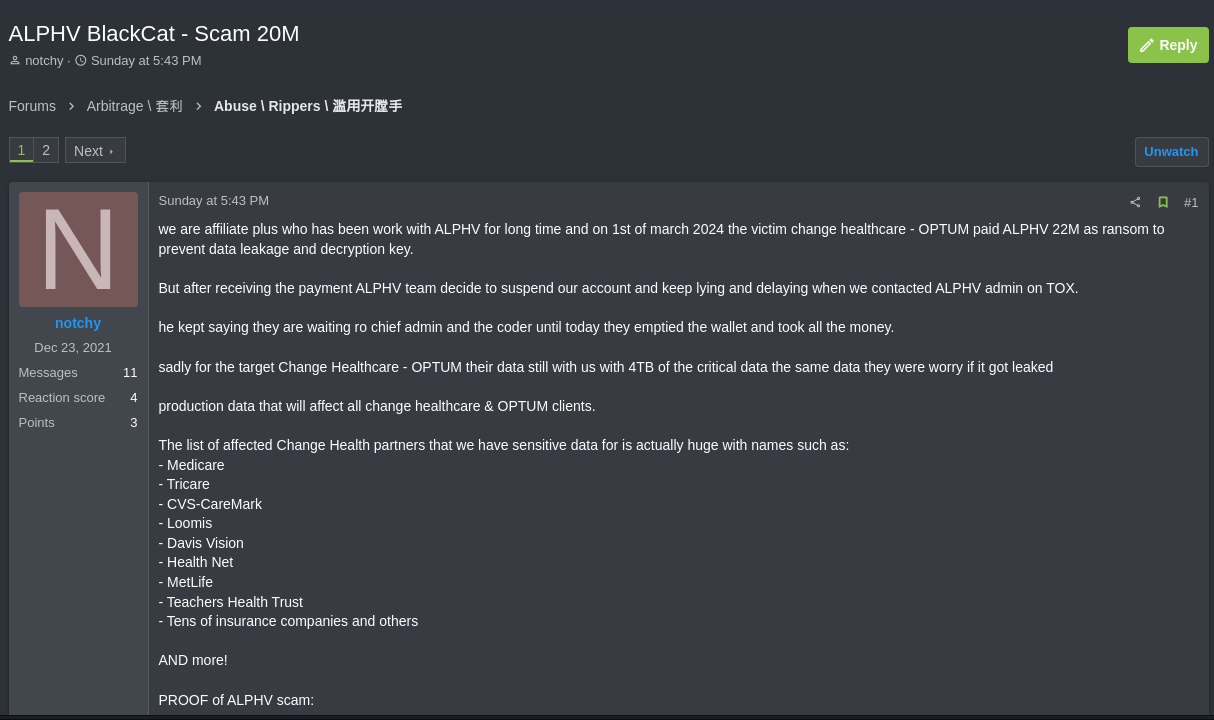The image size is (1214, 720).
Task: Toggle Unwatch for this thread
Action: pyautogui.click(x=1171, y=152)
